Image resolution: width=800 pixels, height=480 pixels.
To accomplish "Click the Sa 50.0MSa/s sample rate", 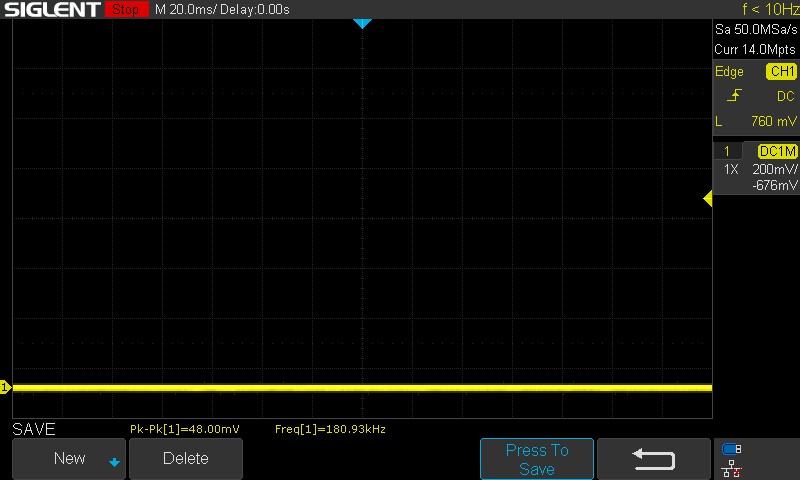I will pos(756,29).
